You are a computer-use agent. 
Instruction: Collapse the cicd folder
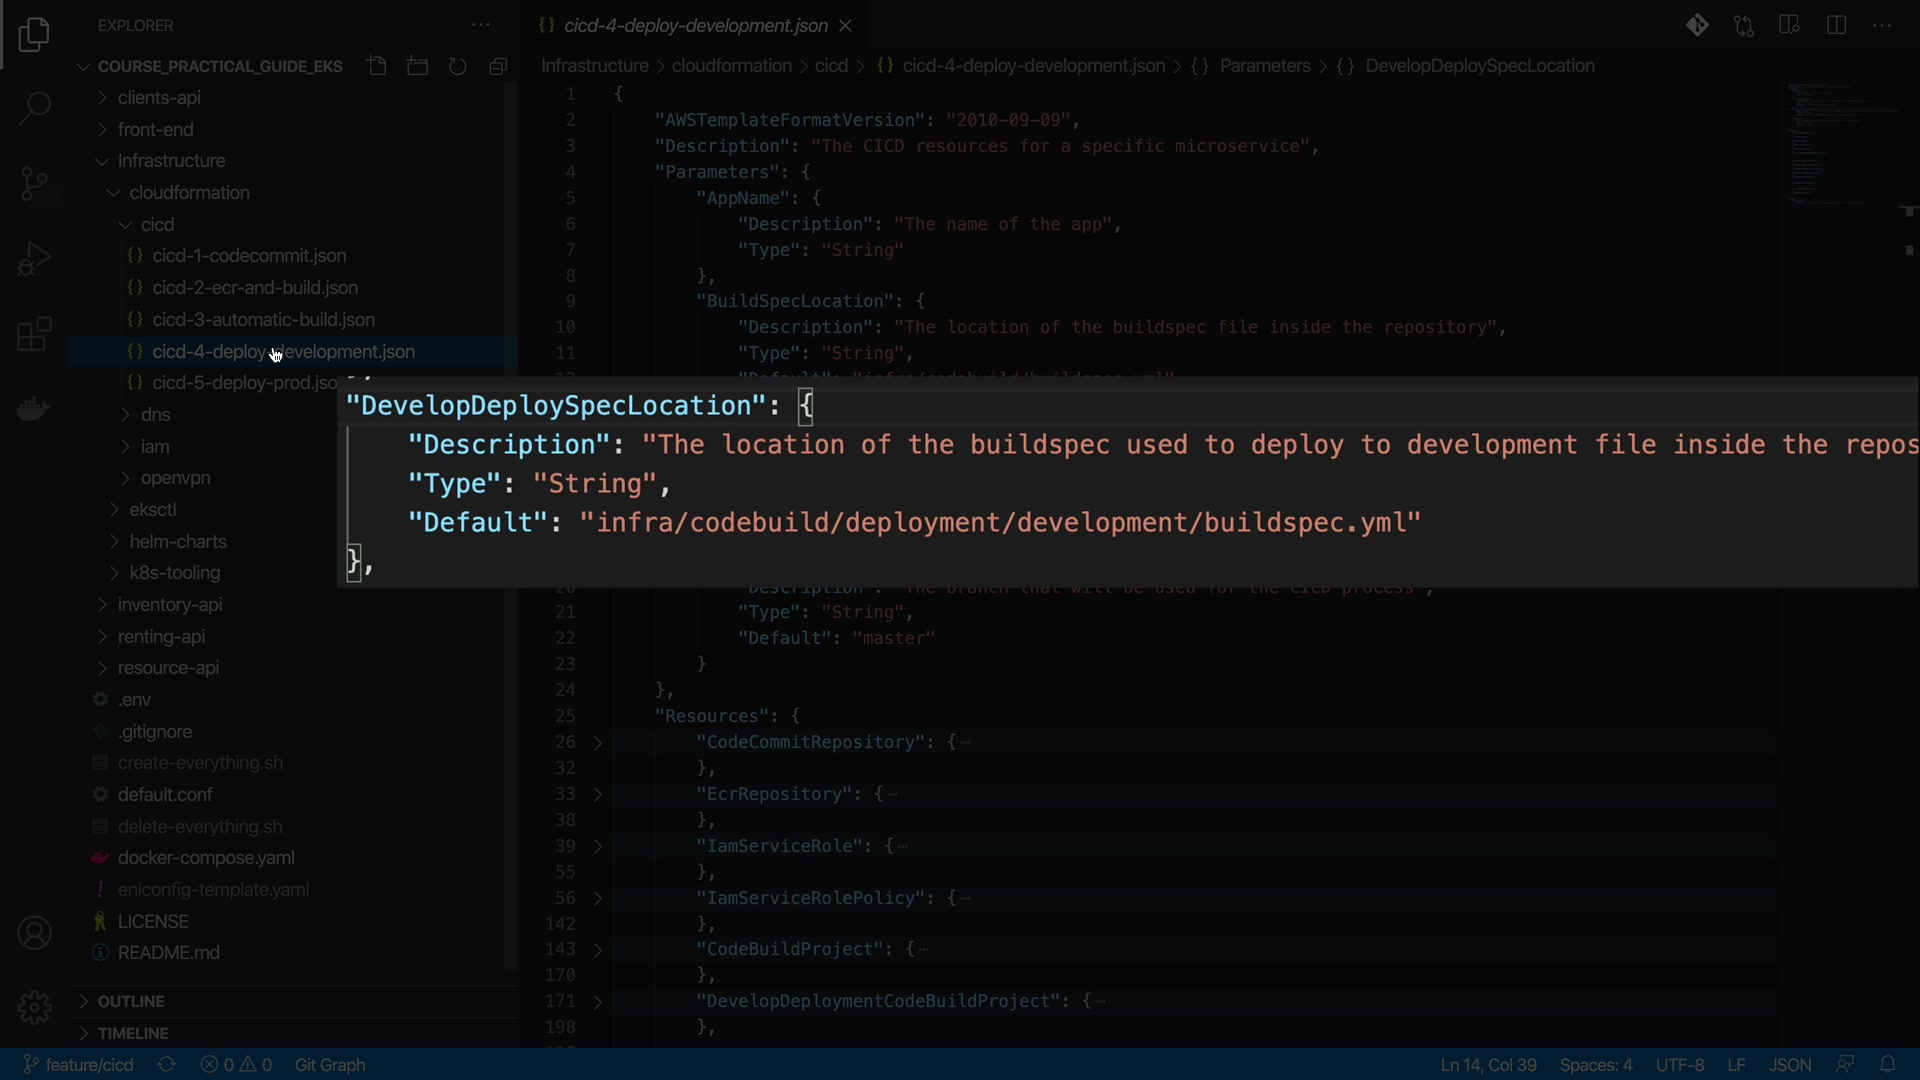click(157, 225)
